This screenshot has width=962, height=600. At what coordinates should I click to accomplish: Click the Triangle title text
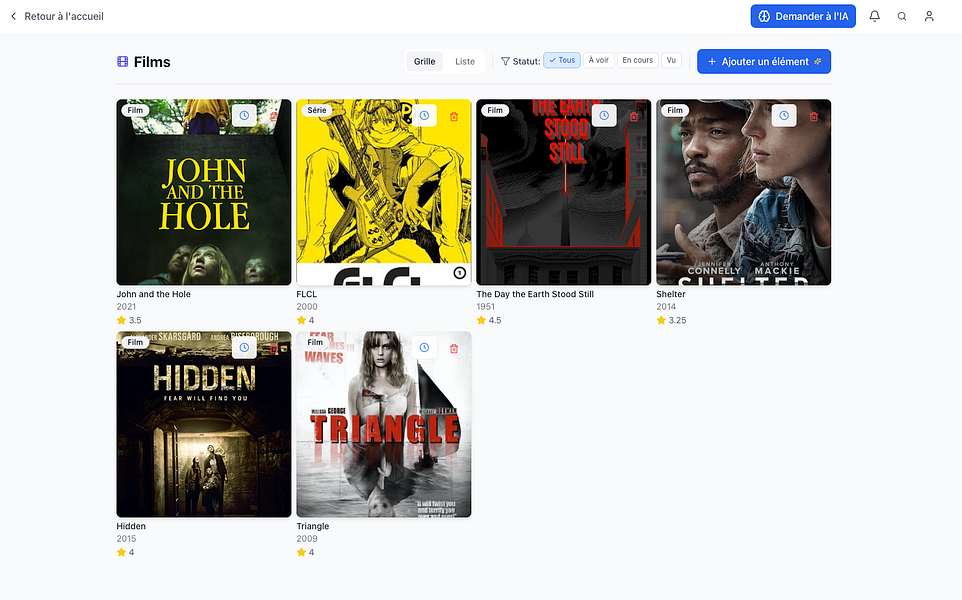point(313,526)
